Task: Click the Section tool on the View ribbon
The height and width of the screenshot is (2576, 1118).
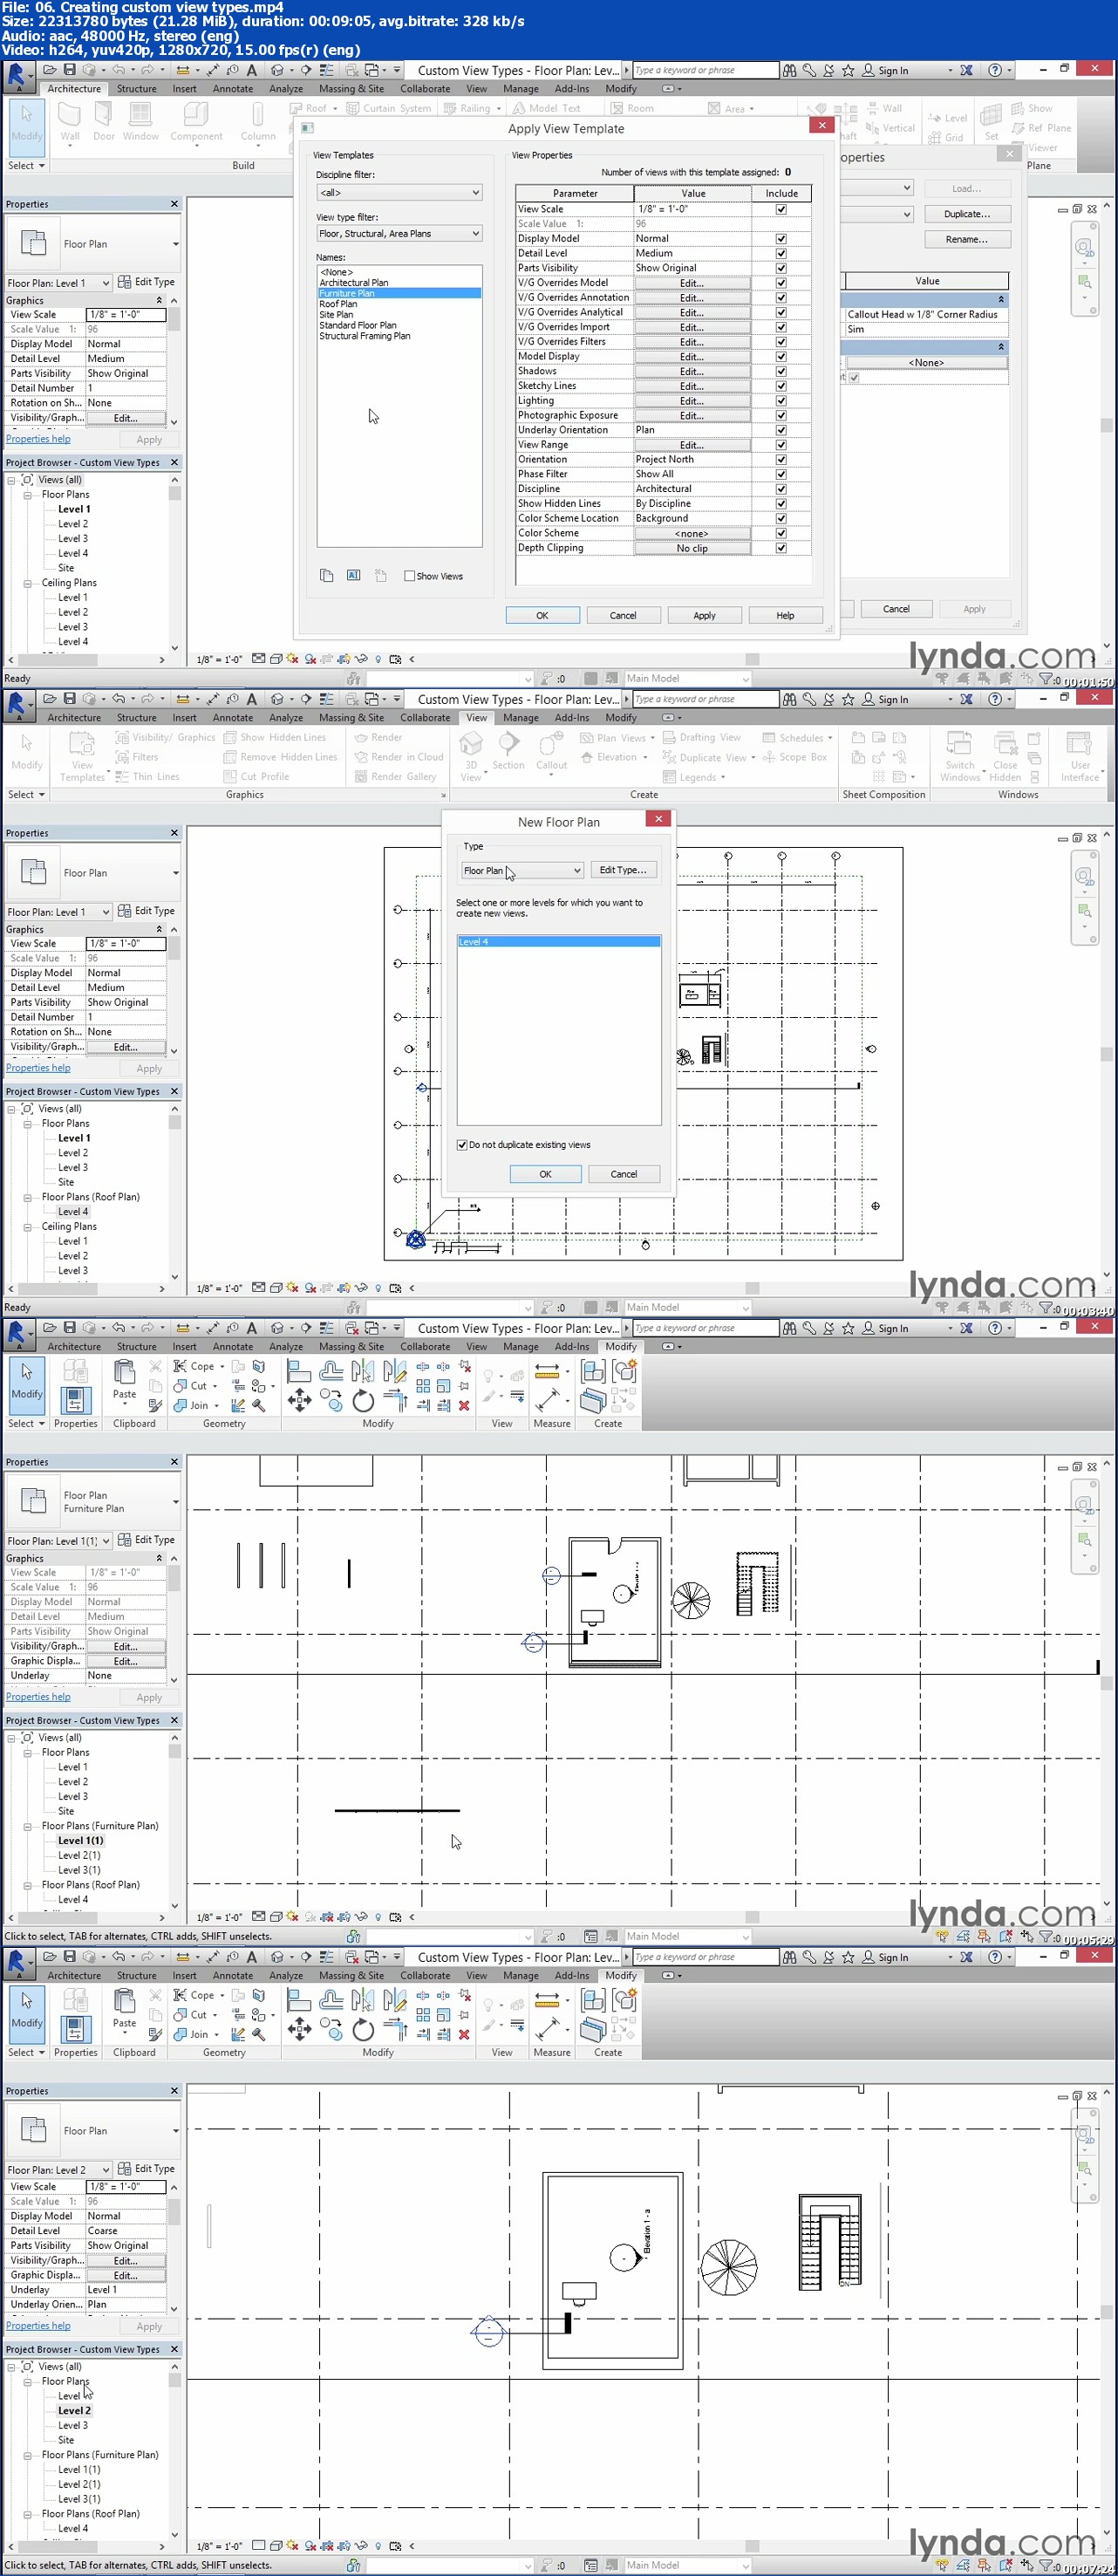Action: 508,752
